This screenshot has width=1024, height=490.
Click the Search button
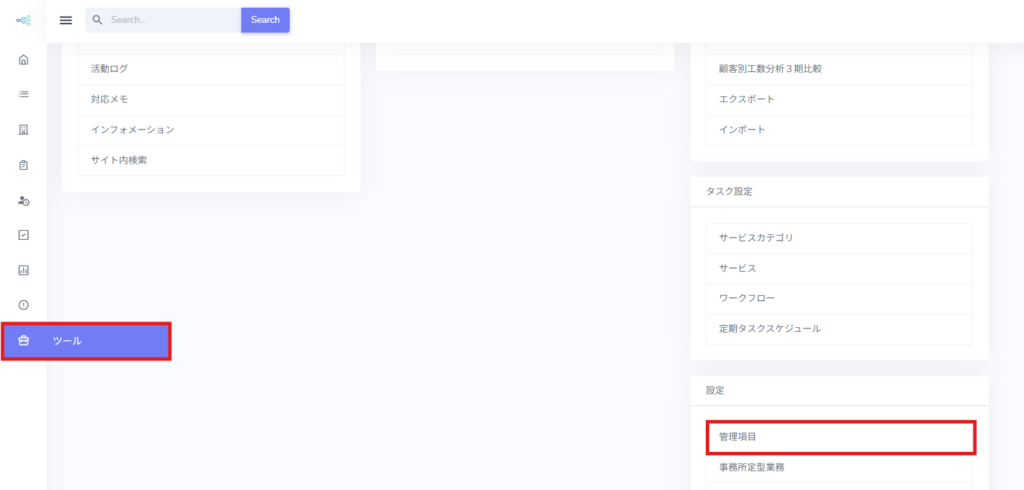tap(265, 20)
